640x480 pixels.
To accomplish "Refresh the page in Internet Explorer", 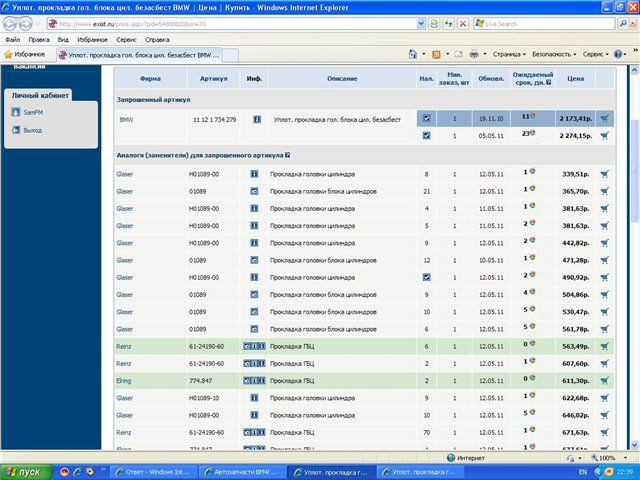I will [x=449, y=24].
